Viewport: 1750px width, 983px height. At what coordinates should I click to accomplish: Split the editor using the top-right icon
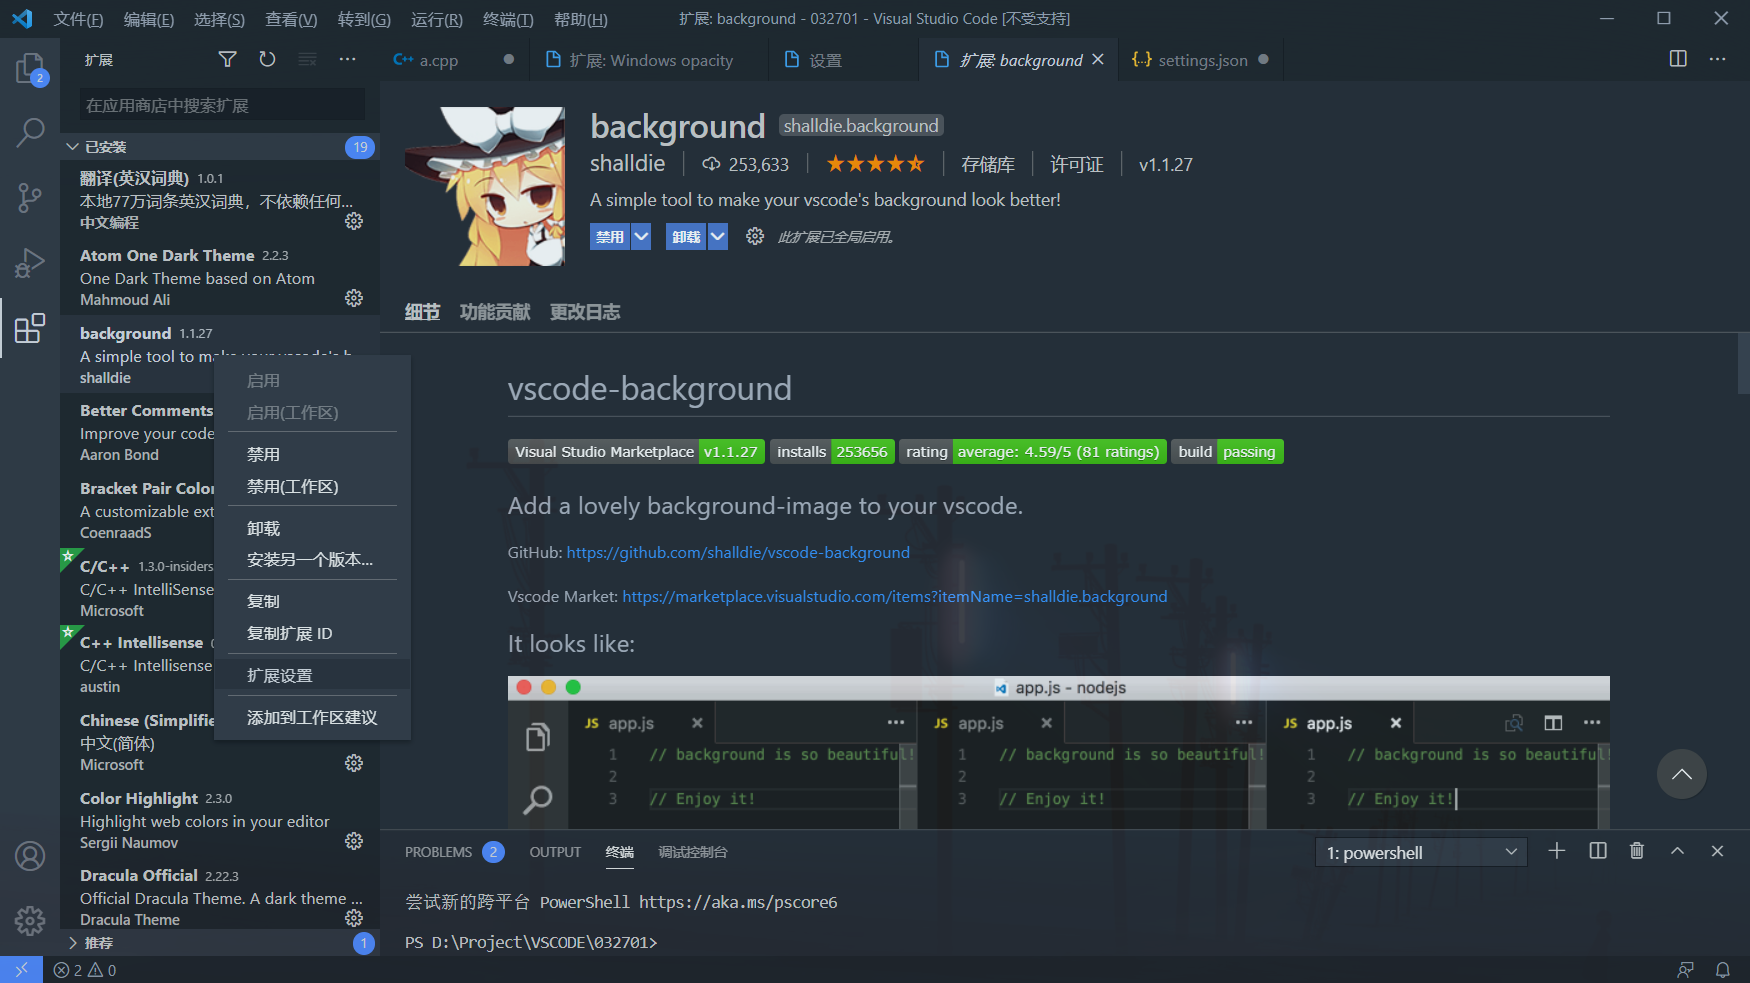[1677, 59]
